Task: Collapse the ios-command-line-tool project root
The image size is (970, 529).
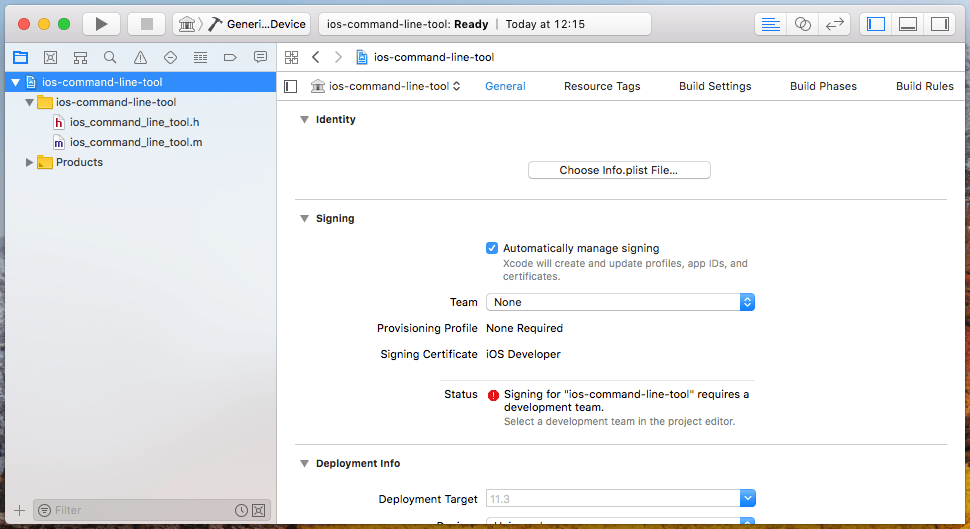Action: (15, 82)
